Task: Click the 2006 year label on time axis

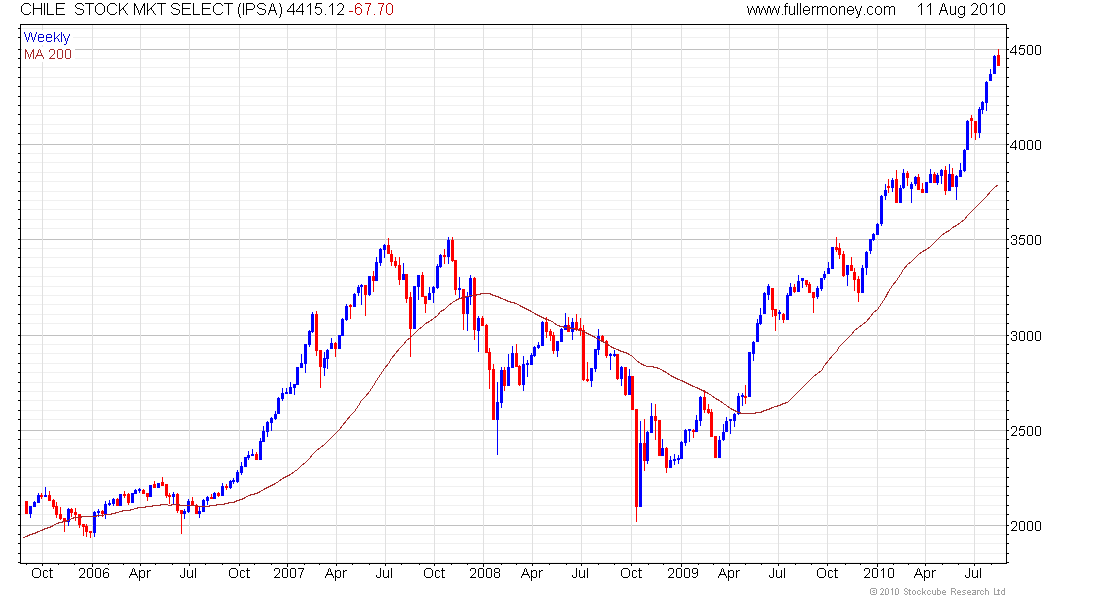Action: [x=93, y=573]
